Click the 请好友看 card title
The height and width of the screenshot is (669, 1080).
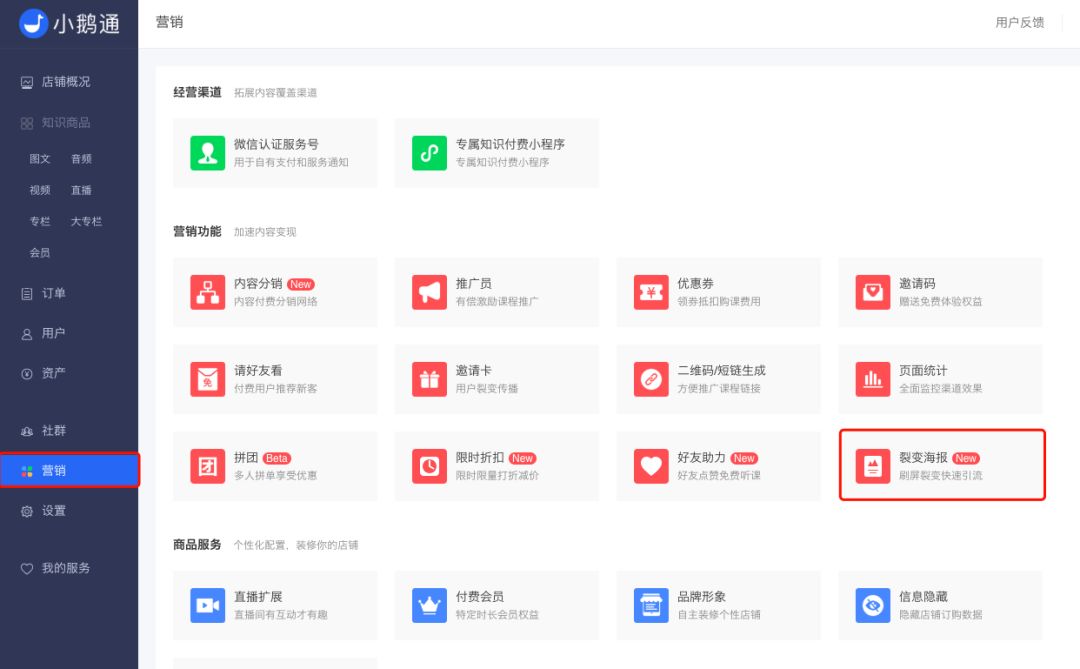258,370
